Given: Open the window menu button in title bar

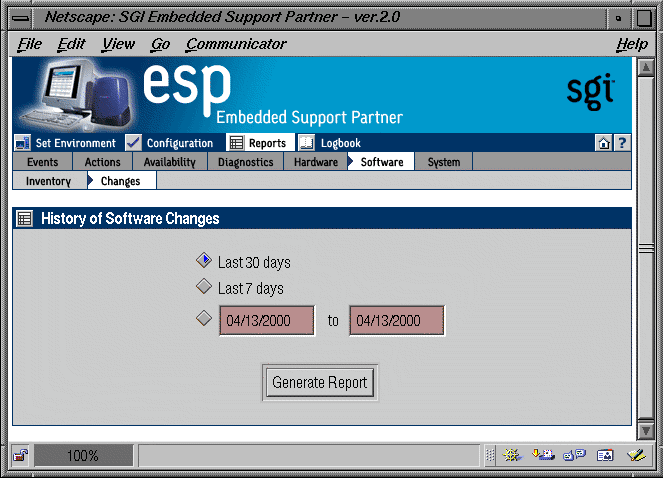Looking at the screenshot, I should [21, 18].
